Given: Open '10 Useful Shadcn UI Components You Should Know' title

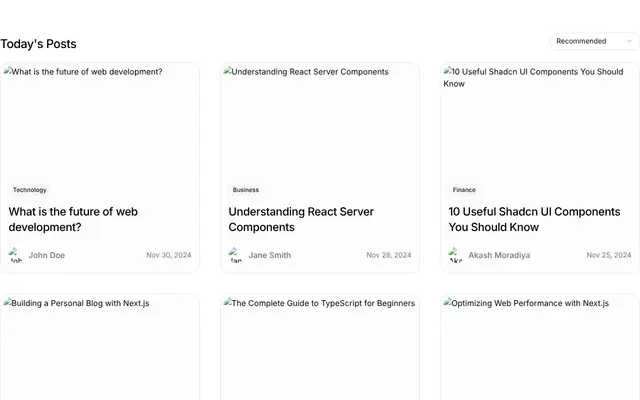Looking at the screenshot, I should [534, 219].
